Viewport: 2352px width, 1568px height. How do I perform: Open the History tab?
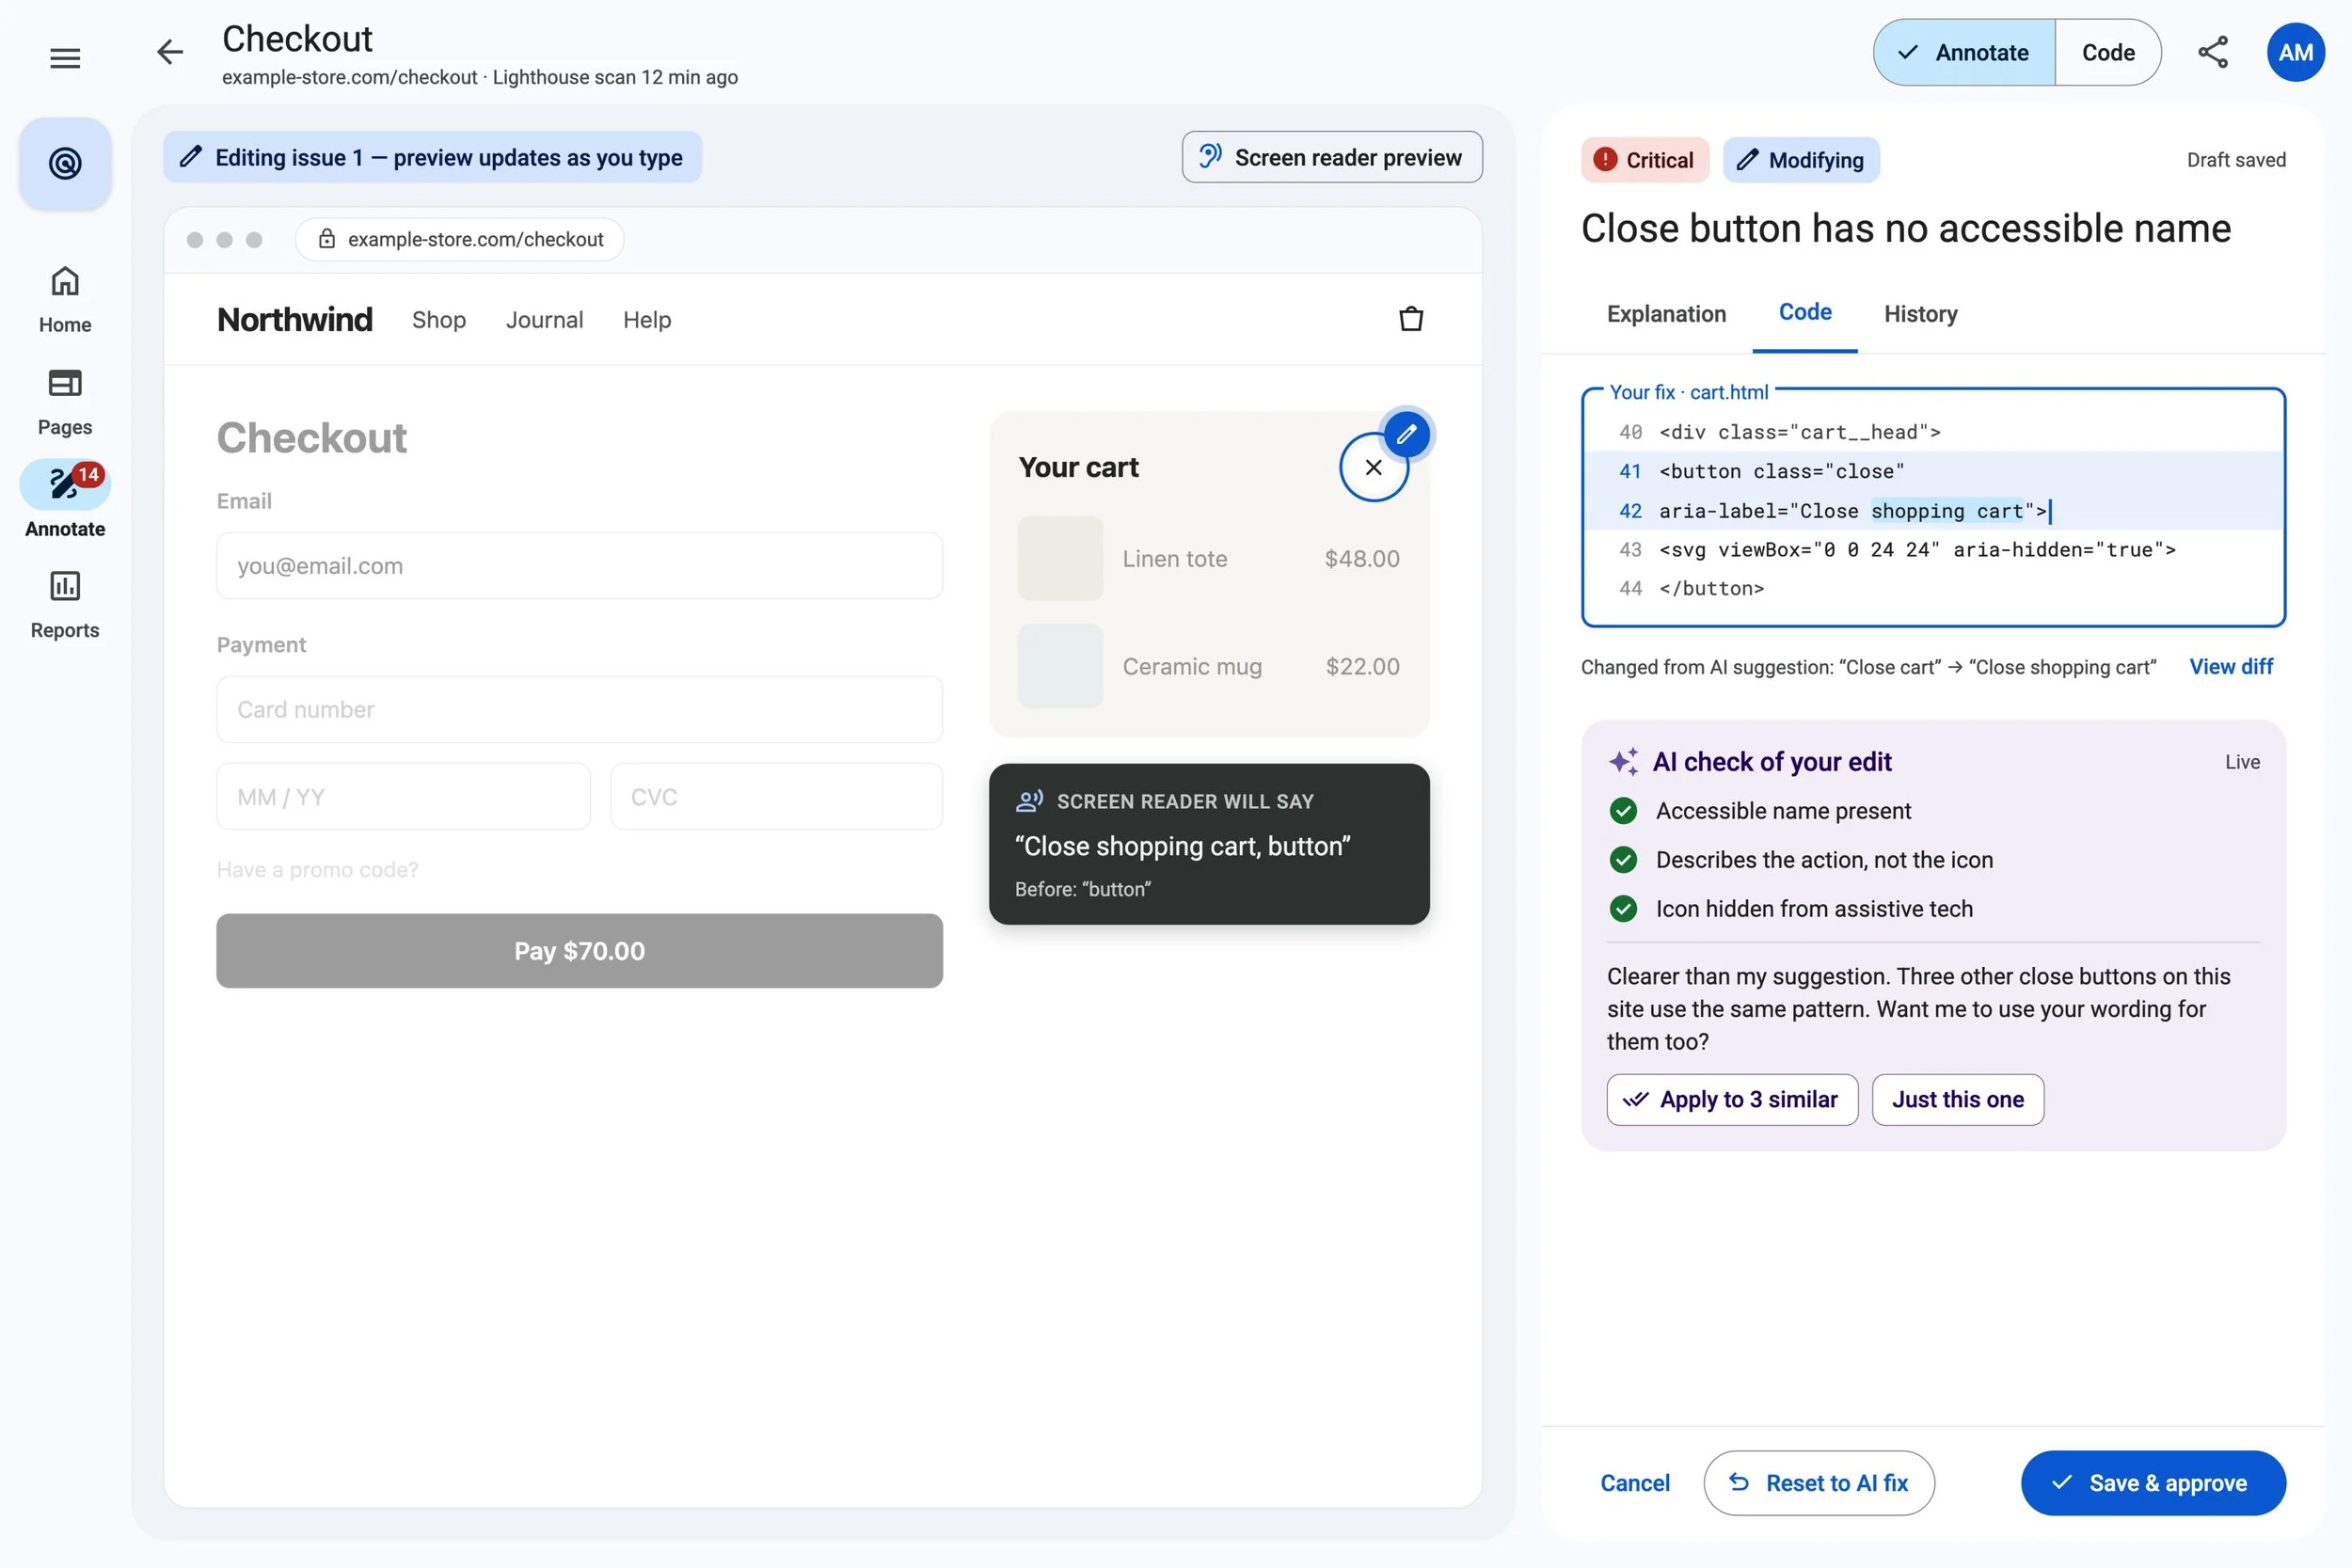pyautogui.click(x=1920, y=314)
